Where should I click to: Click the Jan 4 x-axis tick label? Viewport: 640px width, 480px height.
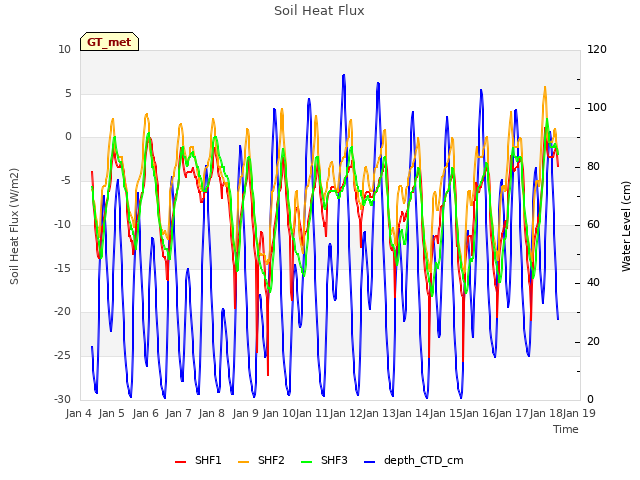tap(78, 413)
